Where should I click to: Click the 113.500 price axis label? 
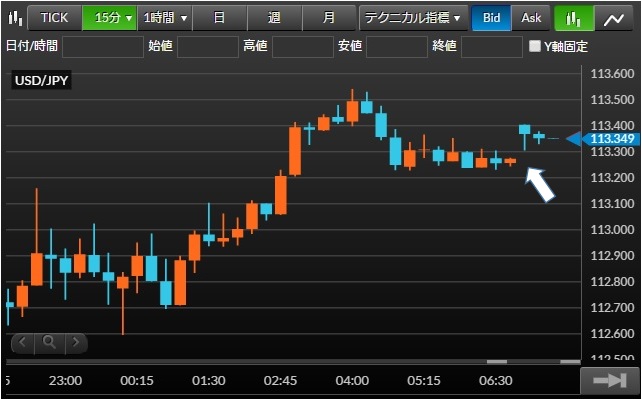pyautogui.click(x=612, y=99)
